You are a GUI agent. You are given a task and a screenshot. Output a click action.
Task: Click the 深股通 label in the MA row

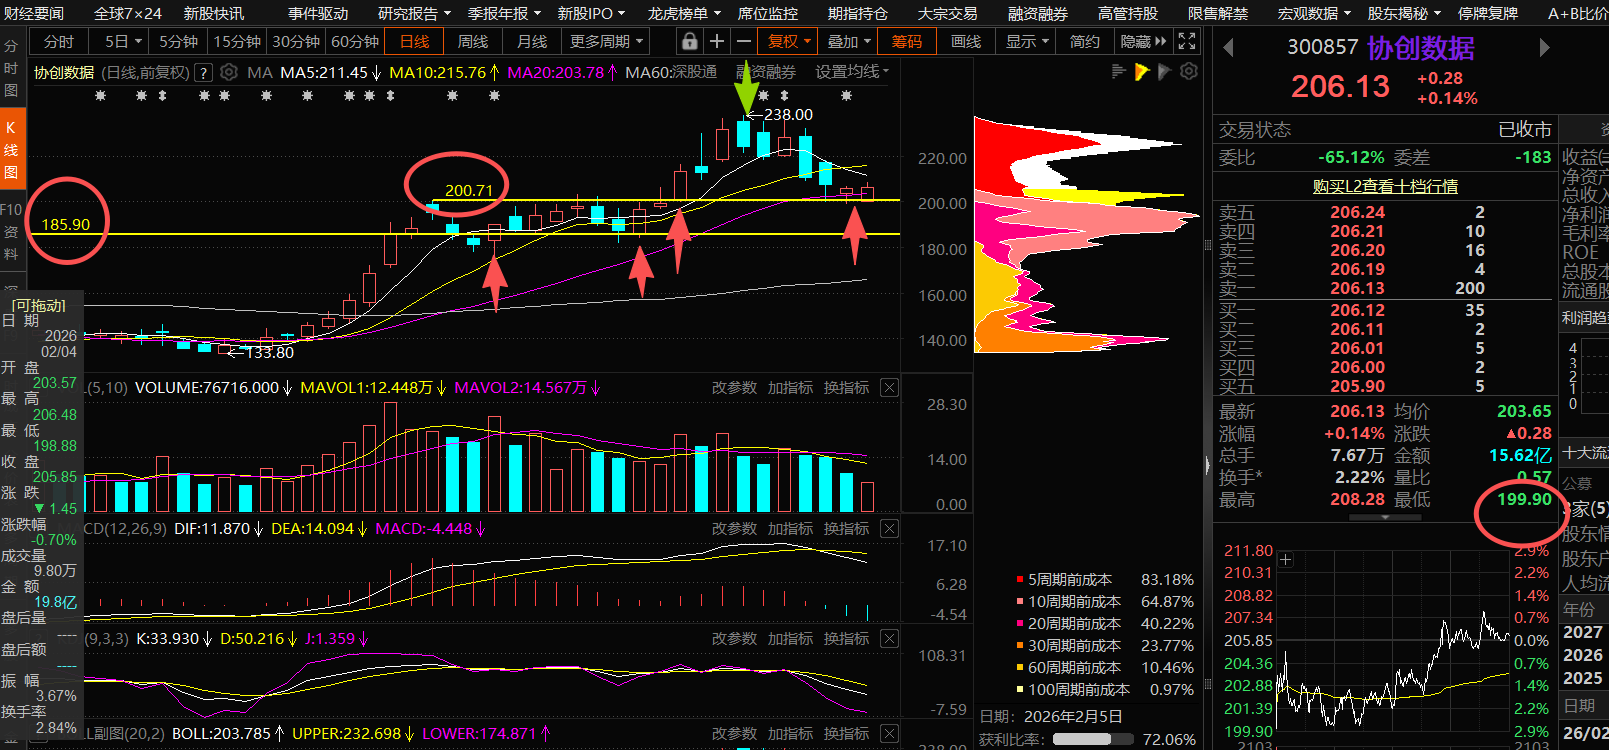coord(695,72)
